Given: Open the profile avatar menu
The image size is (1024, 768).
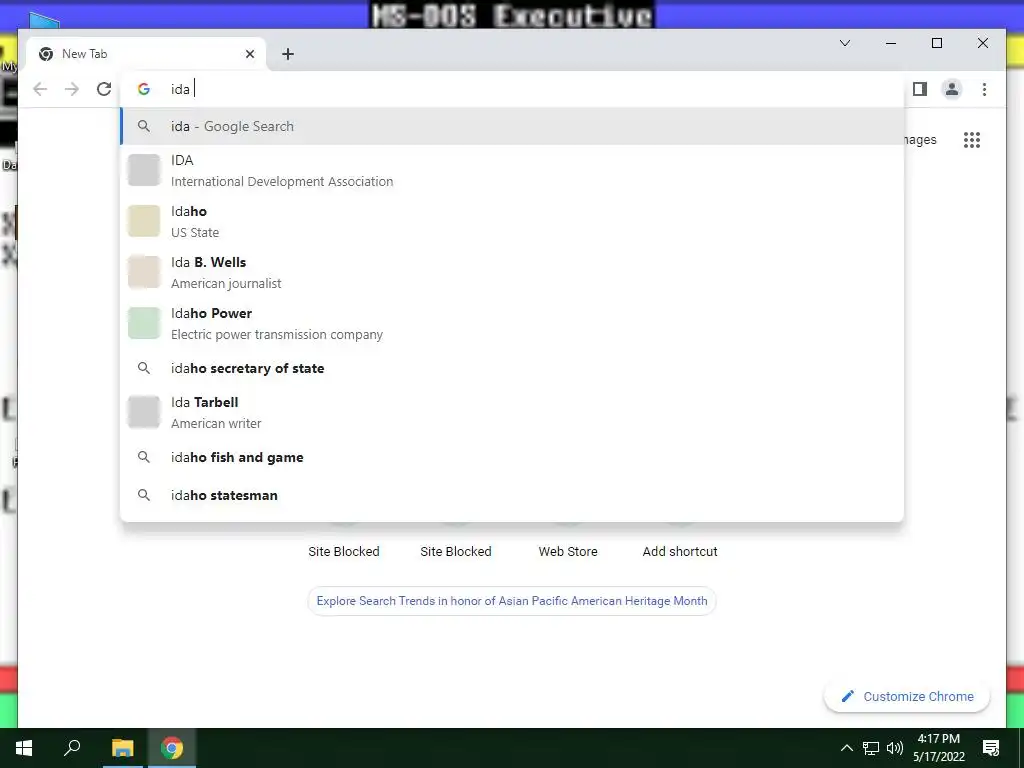Looking at the screenshot, I should [x=952, y=89].
